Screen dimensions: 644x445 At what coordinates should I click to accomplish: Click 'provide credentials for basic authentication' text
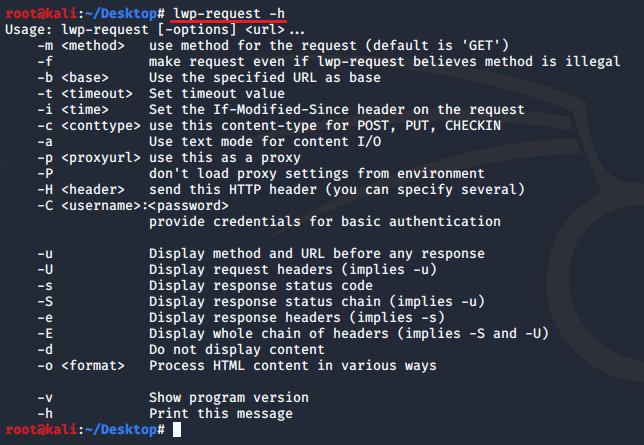324,221
